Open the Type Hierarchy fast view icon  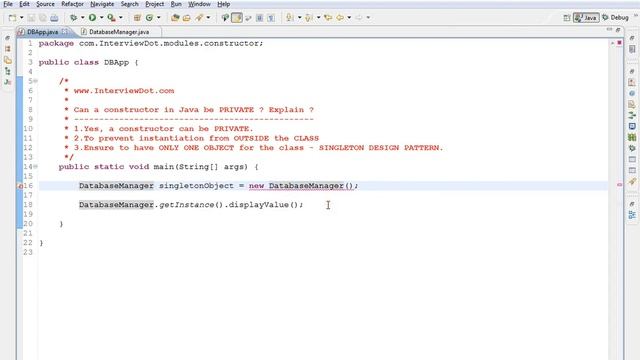pyautogui.click(x=8, y=71)
